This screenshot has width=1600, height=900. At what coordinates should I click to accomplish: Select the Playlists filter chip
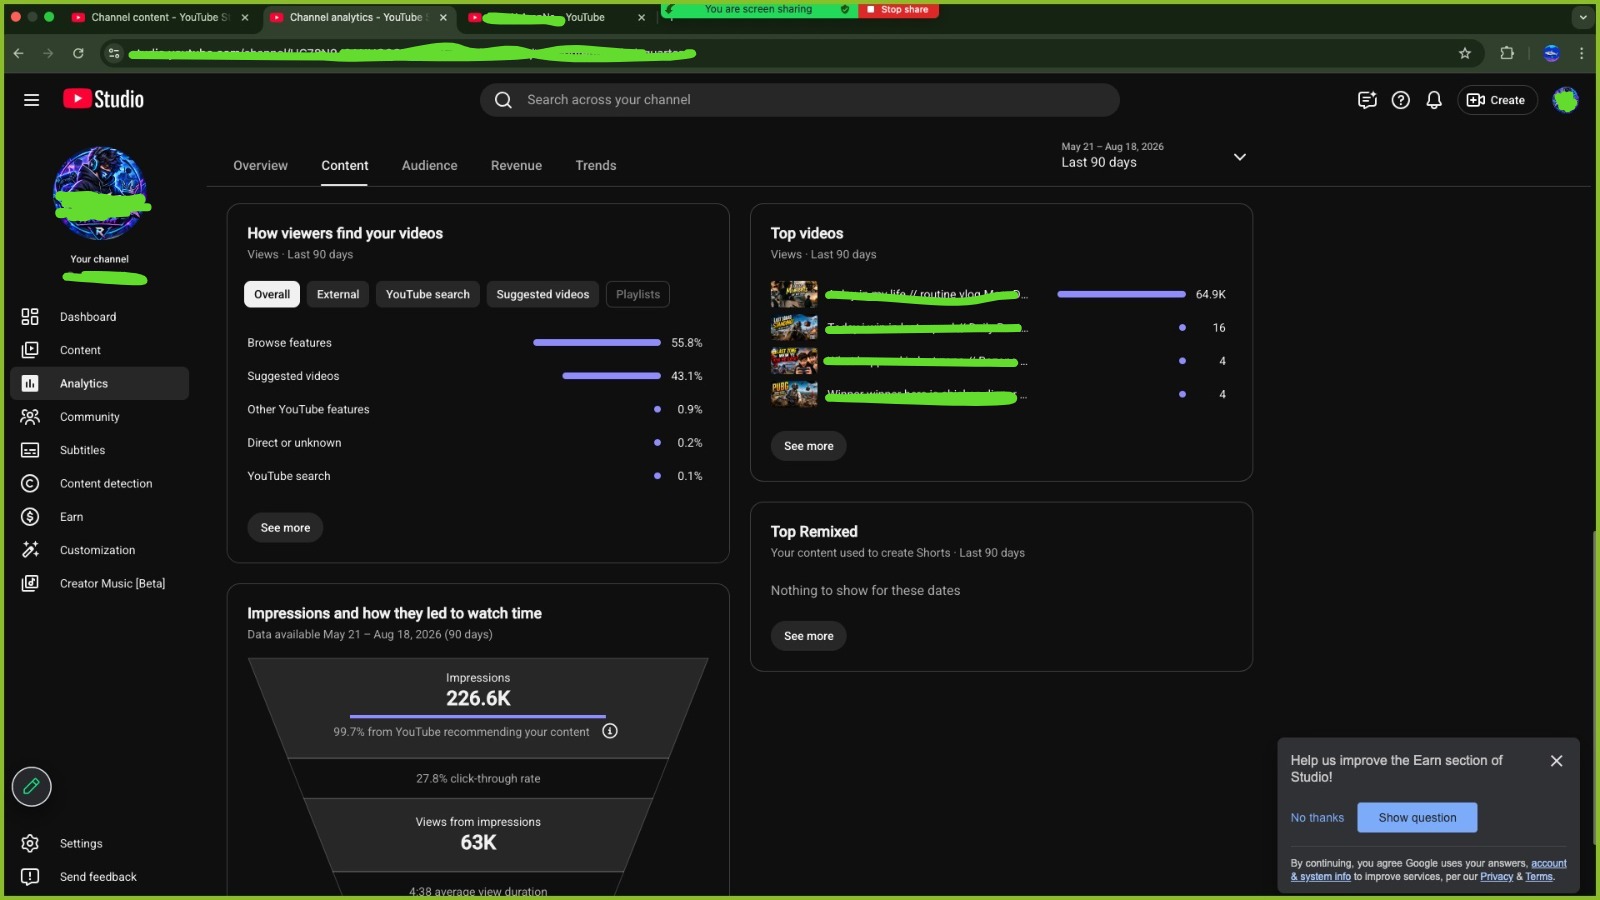tap(638, 294)
